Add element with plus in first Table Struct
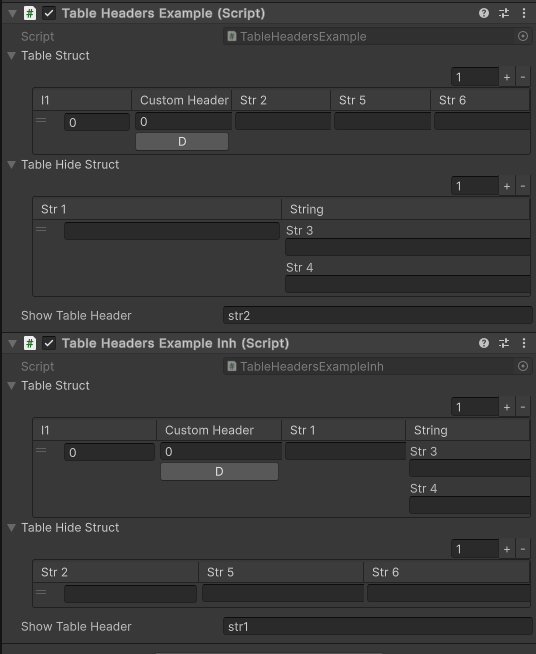Viewport: 536px width, 654px height. coord(507,77)
